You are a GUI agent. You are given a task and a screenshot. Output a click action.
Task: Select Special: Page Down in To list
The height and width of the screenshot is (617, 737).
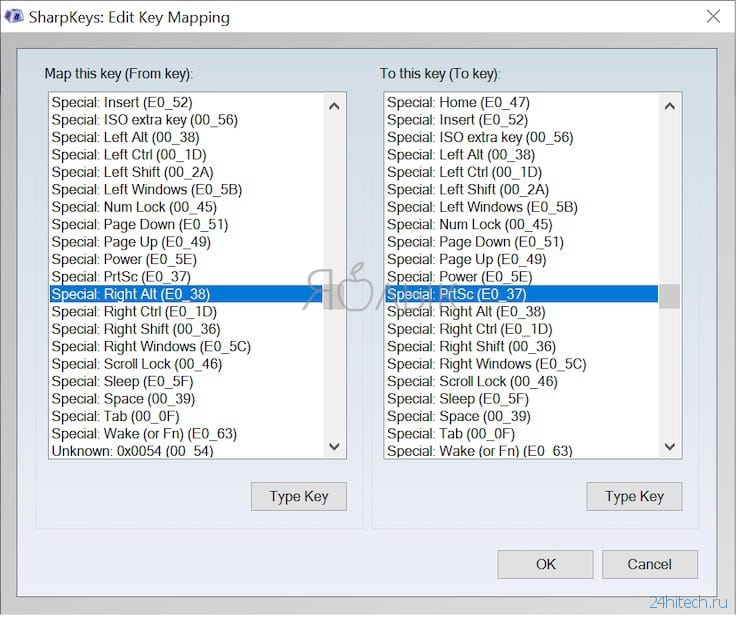[522, 242]
